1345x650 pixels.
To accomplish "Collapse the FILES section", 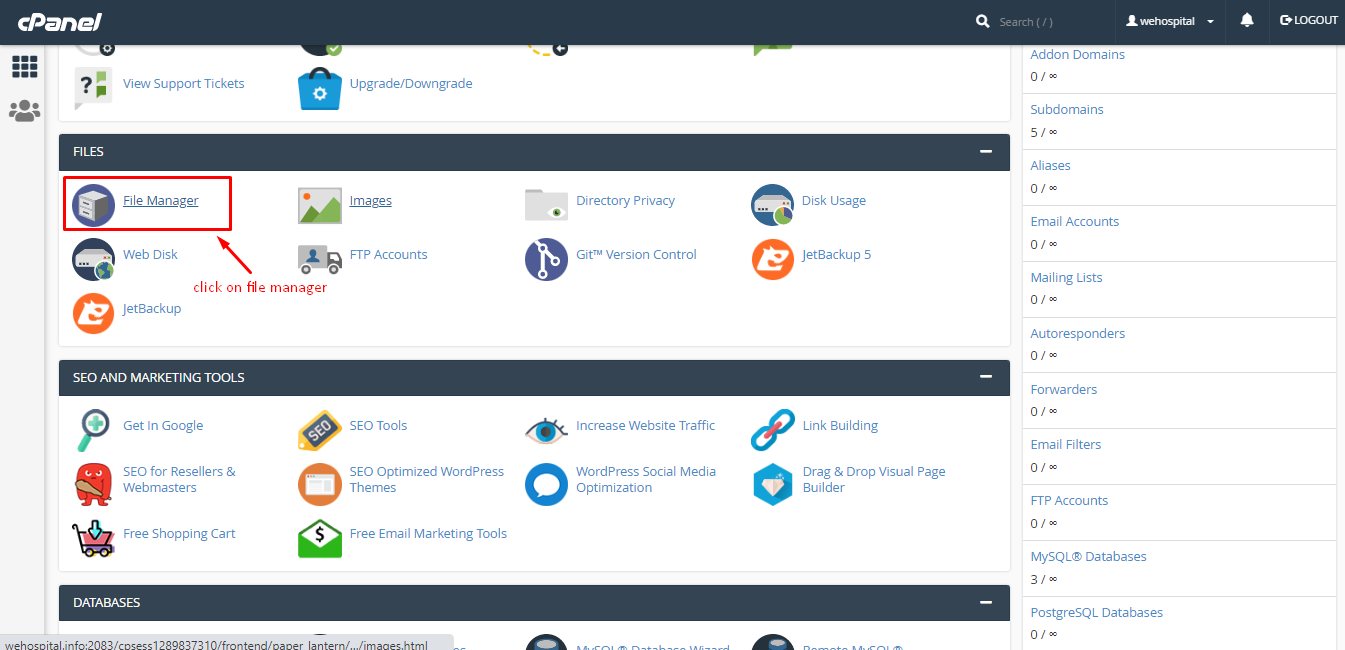I will click(x=985, y=152).
